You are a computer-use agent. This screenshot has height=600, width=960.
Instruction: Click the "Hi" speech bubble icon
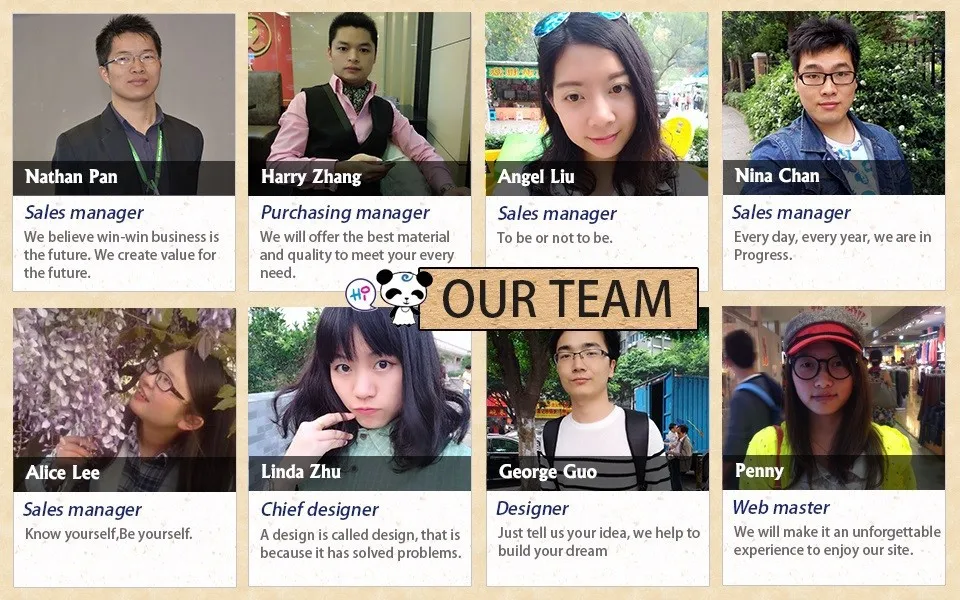[x=361, y=294]
